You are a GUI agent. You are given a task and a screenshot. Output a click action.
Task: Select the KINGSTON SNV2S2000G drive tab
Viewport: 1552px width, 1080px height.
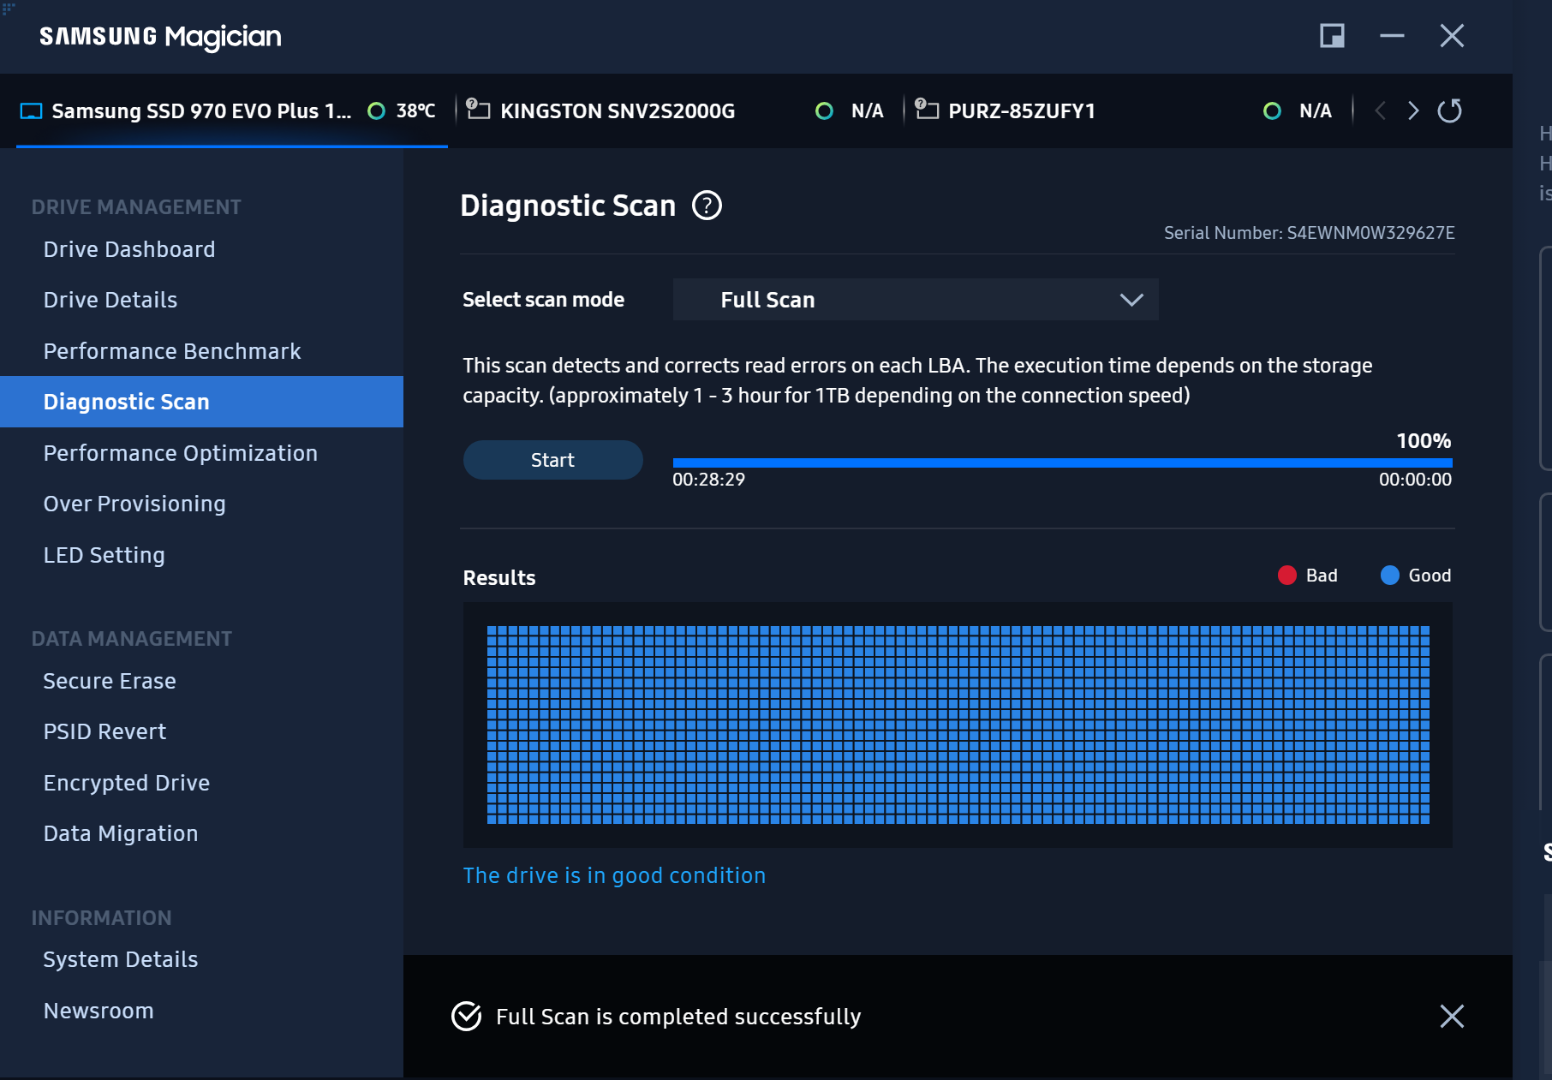678,111
